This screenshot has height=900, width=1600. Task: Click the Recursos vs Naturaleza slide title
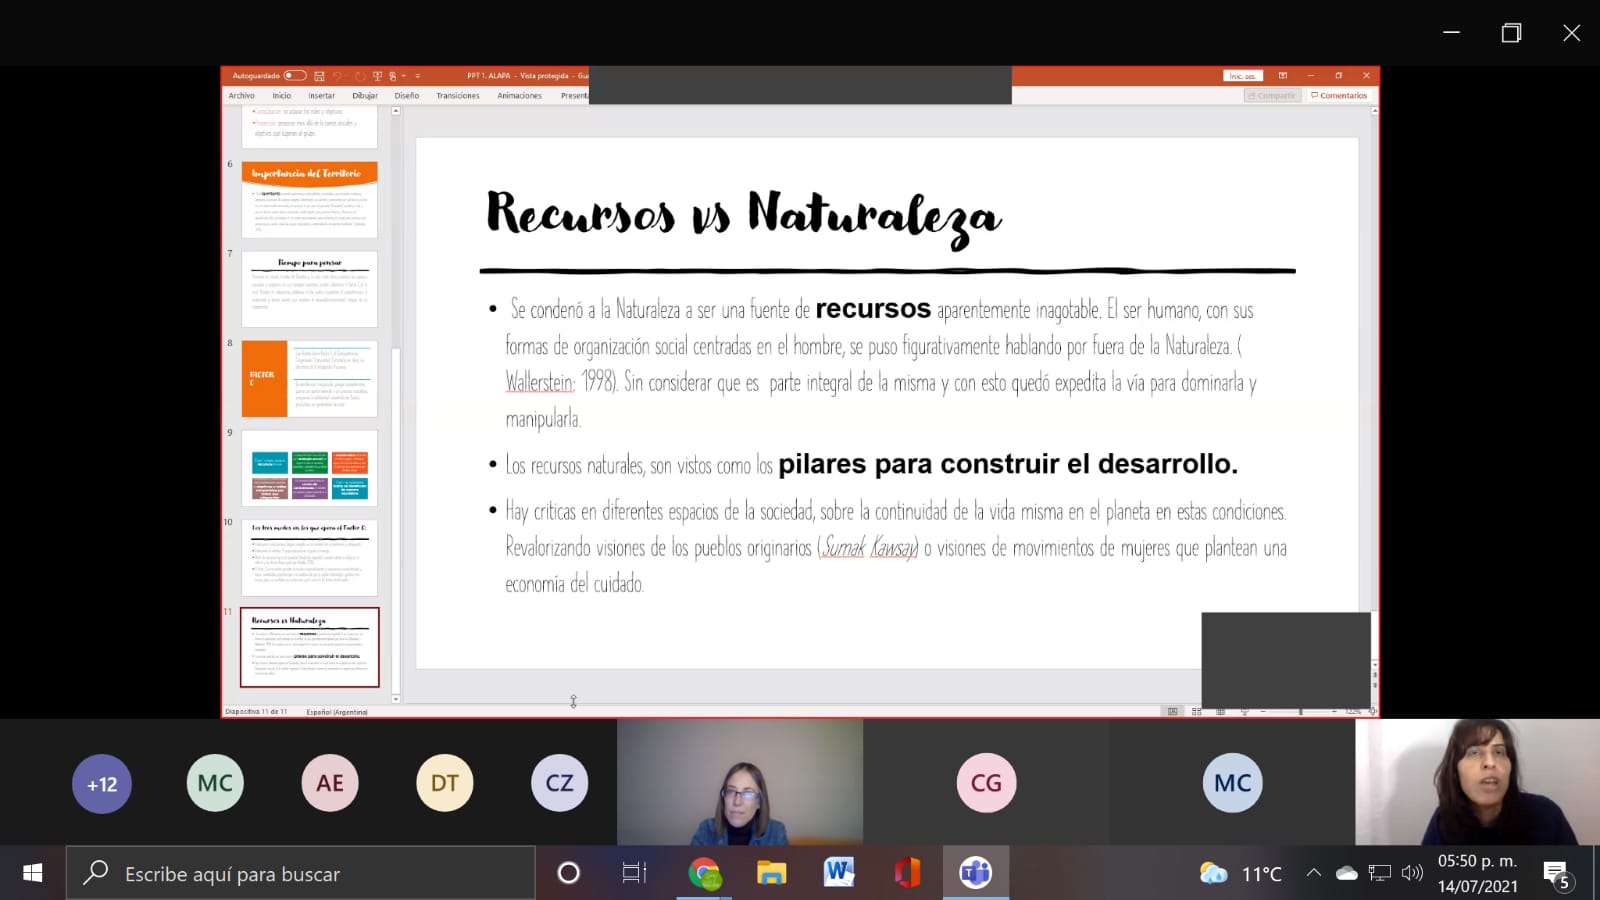point(743,215)
